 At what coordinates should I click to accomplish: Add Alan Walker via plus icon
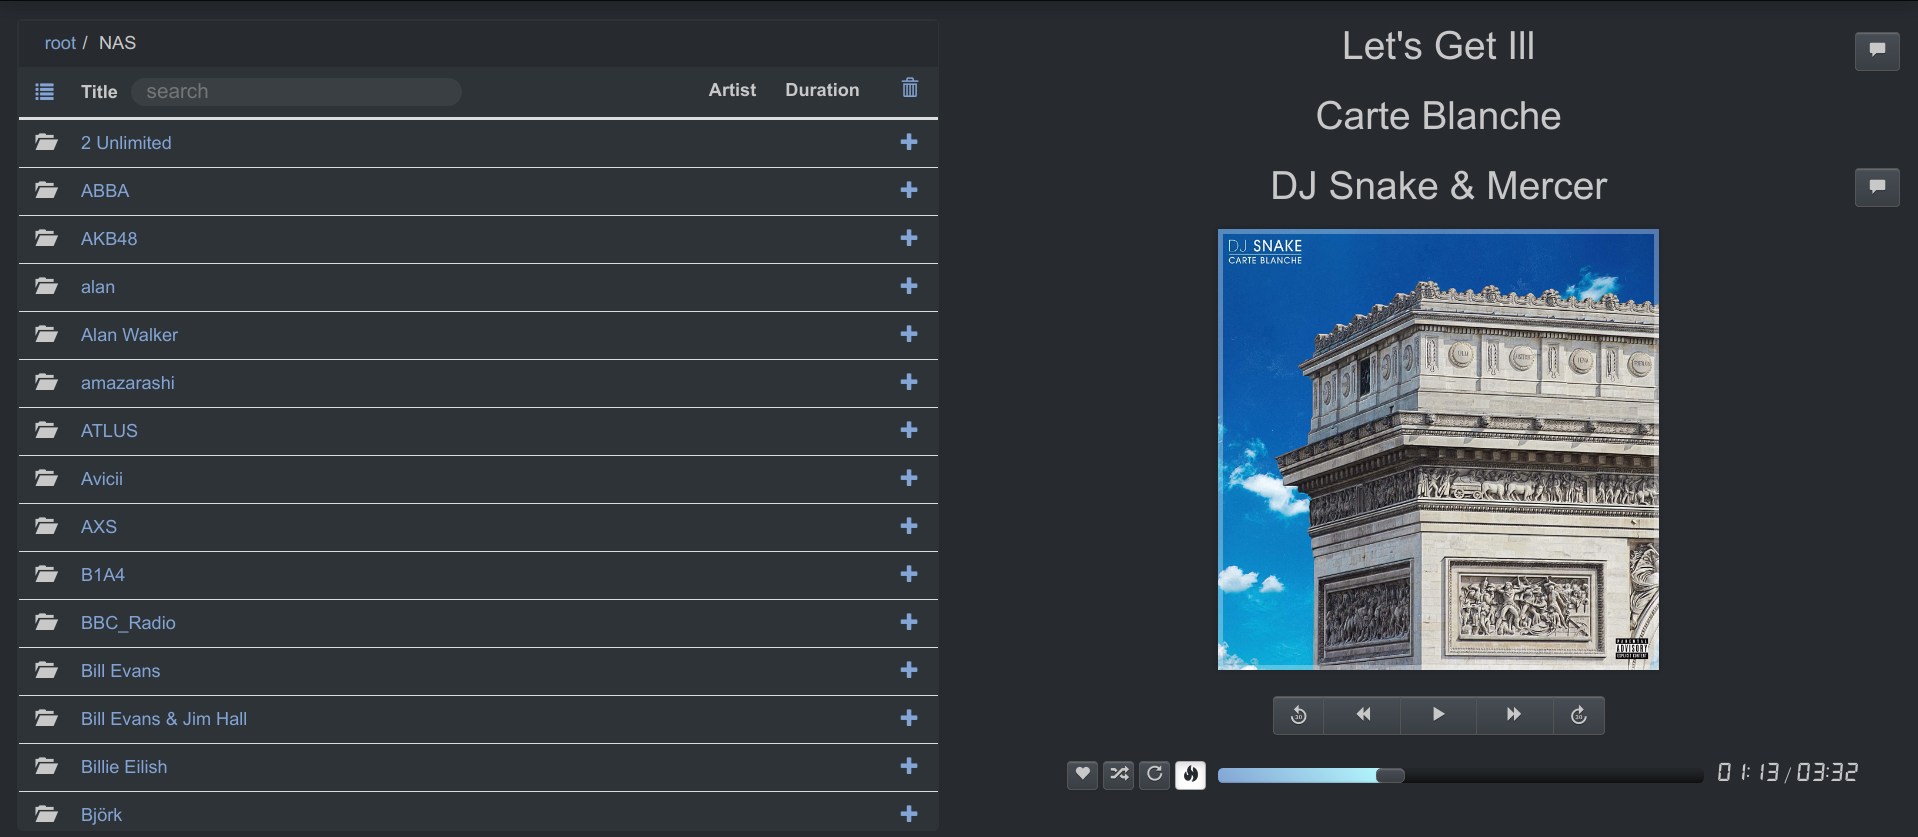click(909, 334)
